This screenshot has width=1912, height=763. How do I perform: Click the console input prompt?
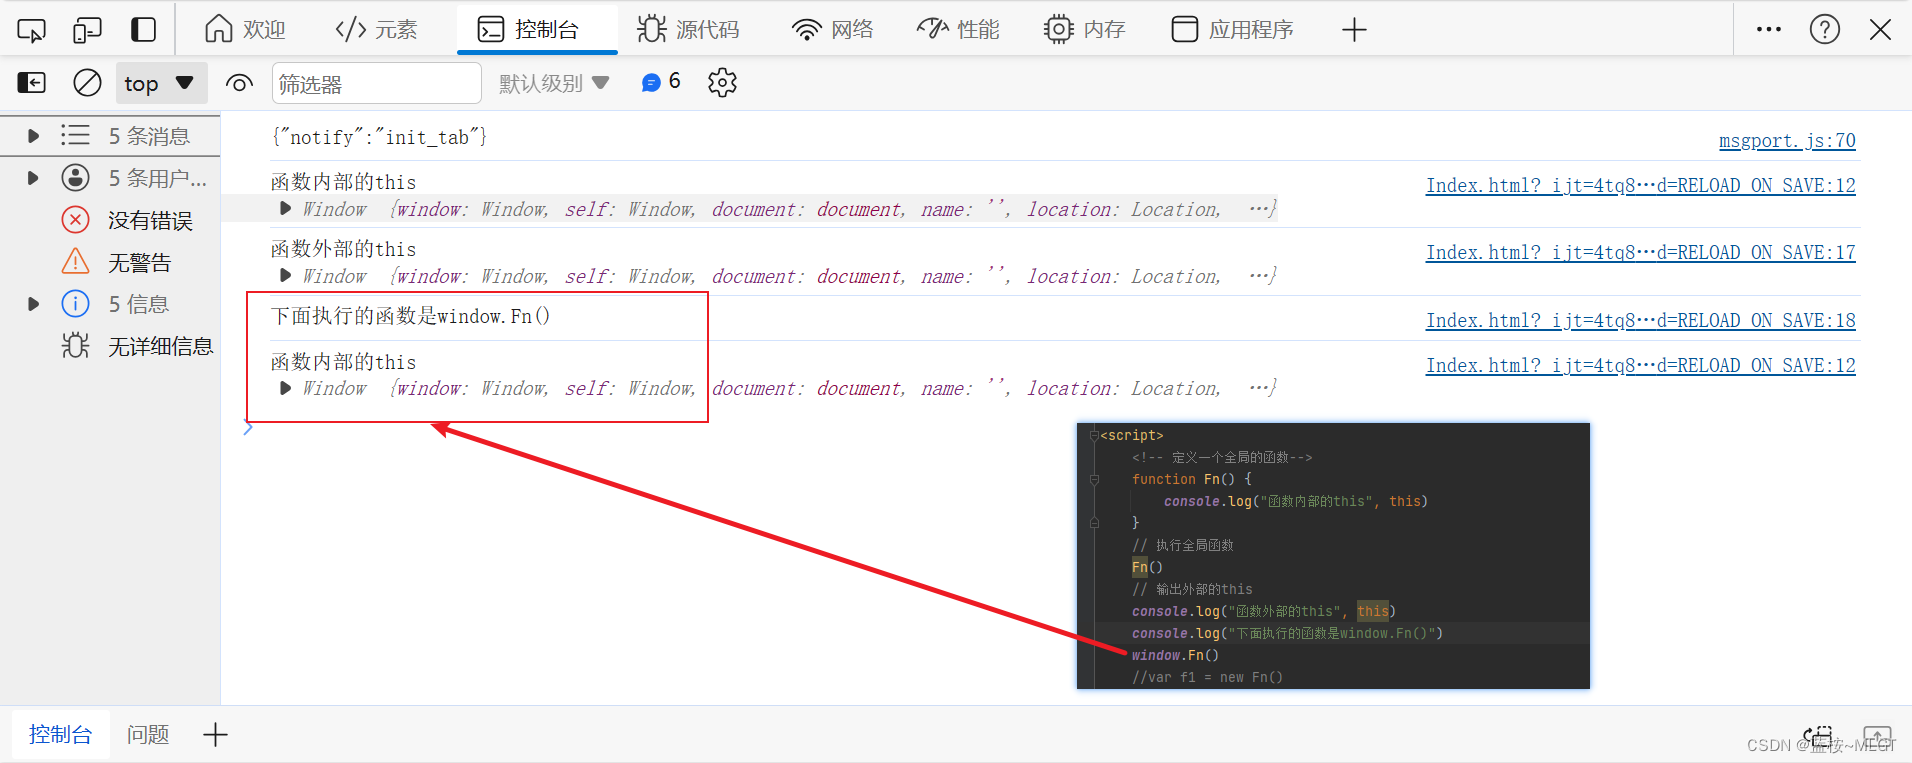coord(1050,428)
